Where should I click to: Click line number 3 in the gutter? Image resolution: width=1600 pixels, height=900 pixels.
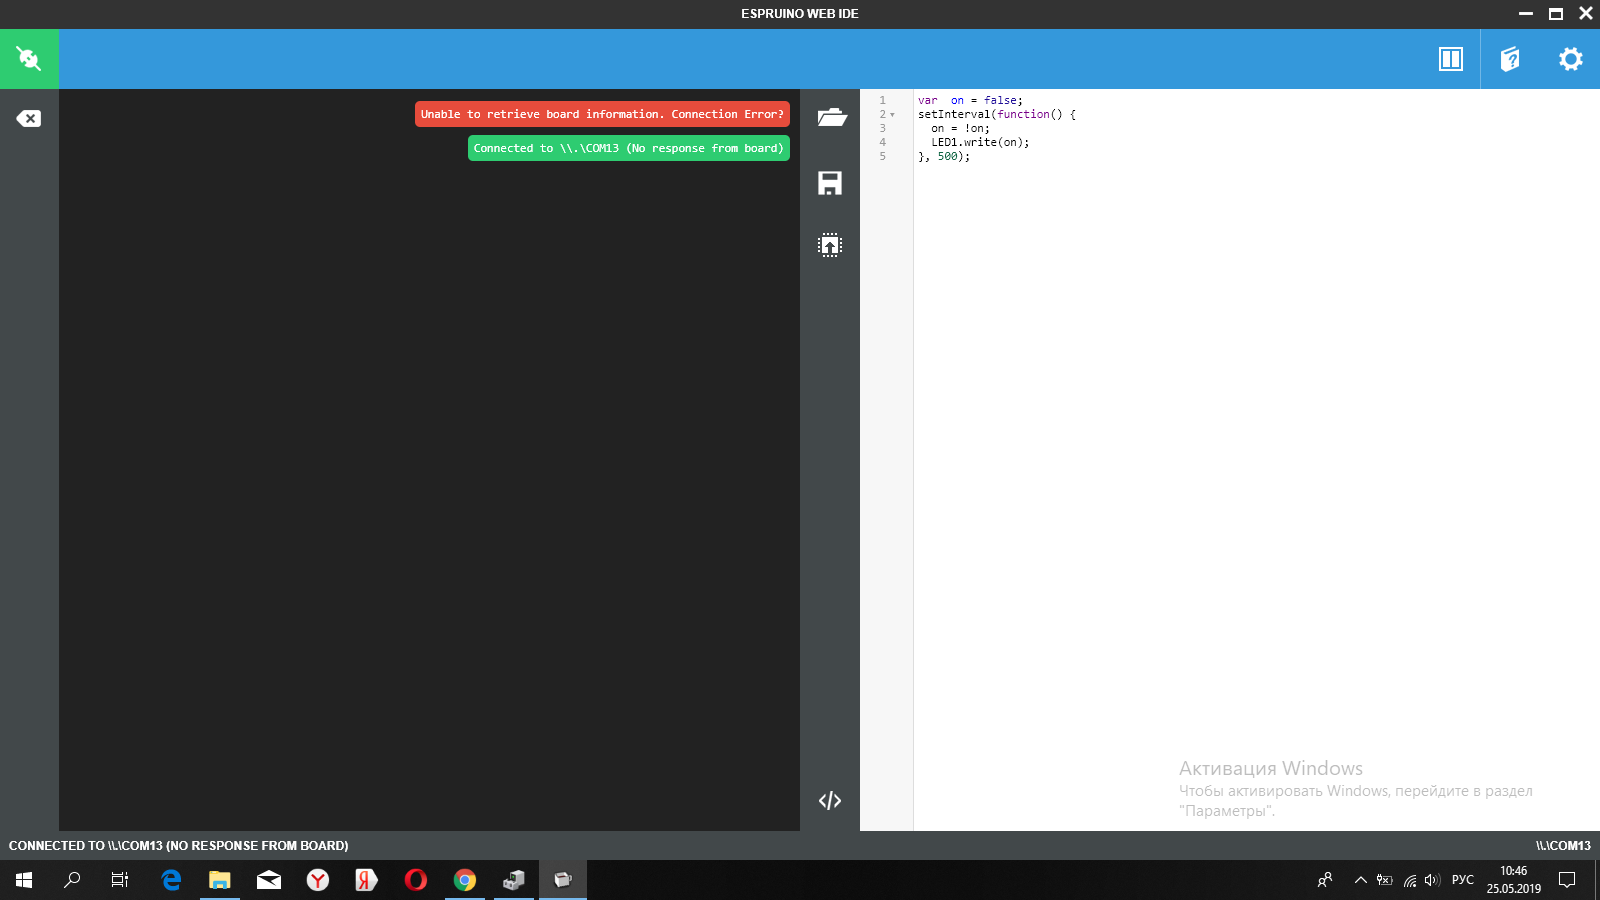(x=882, y=128)
